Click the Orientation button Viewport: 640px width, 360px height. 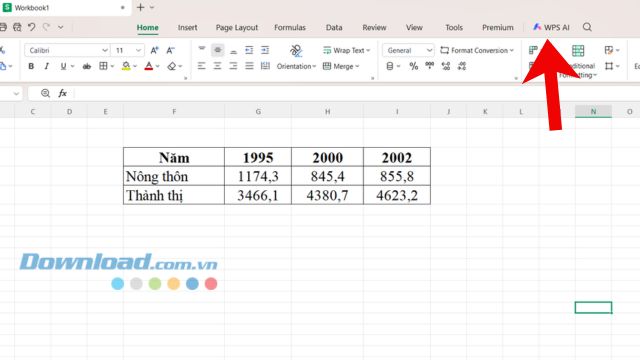[x=296, y=58]
